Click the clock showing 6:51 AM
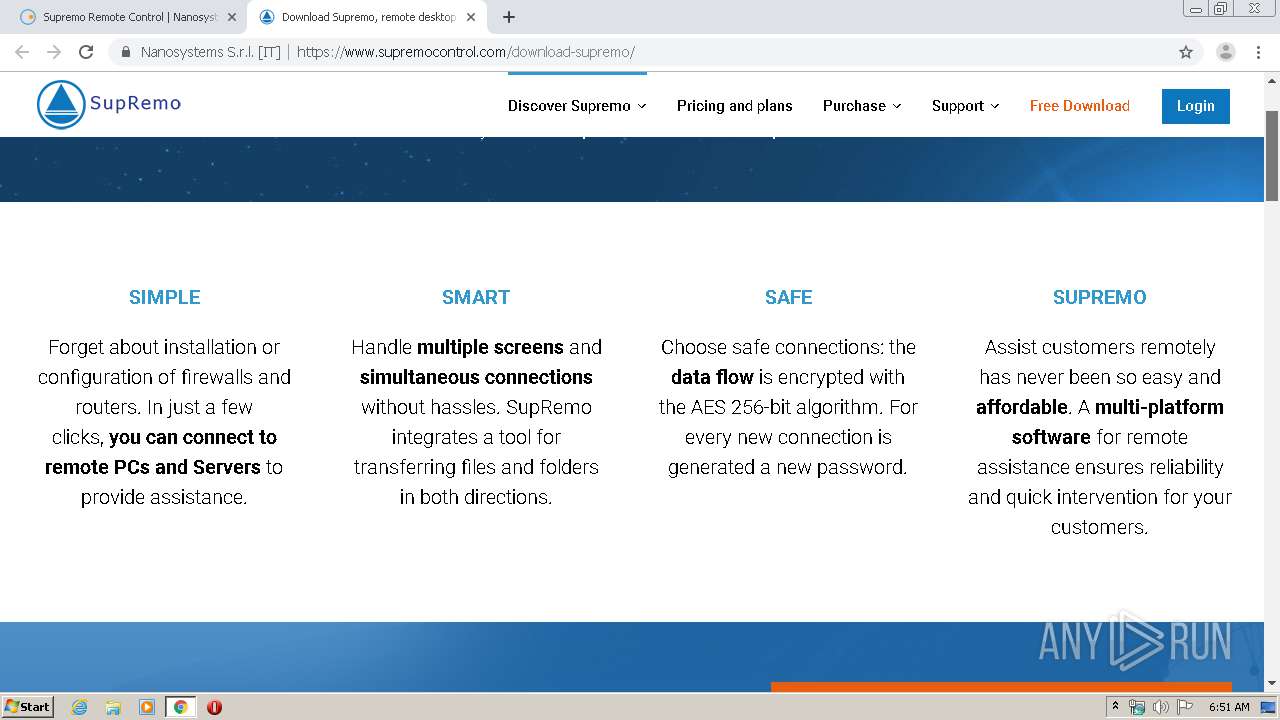 click(x=1229, y=707)
